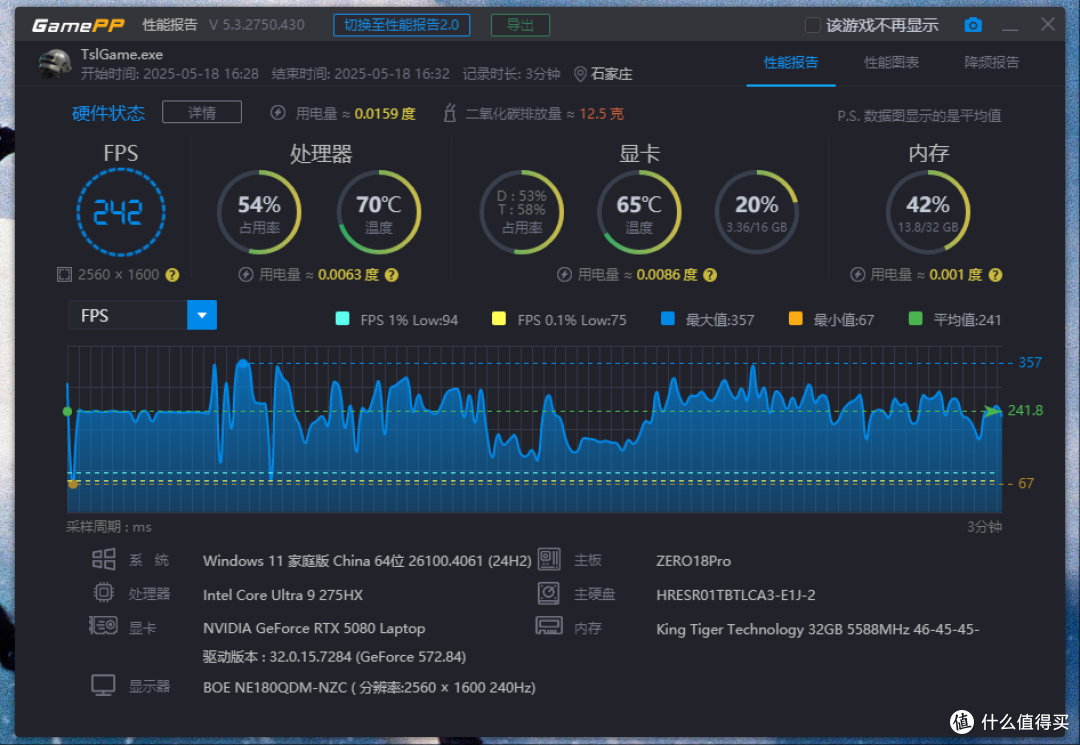
Task: Click the orange minimum marker on chart
Action: 73,484
